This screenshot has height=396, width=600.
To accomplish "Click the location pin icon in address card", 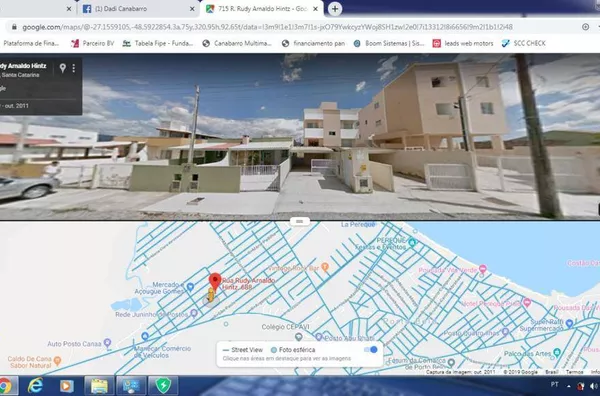I will [x=62, y=68].
